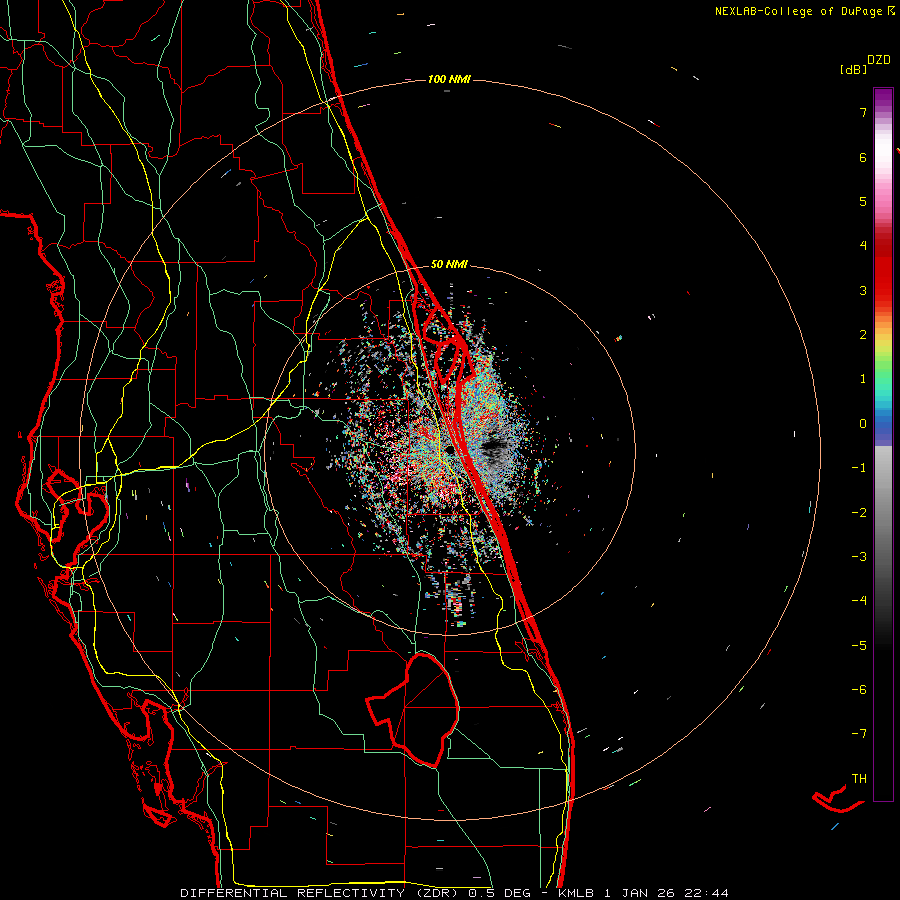Click the DZD legend title
The image size is (900, 900).
click(879, 60)
